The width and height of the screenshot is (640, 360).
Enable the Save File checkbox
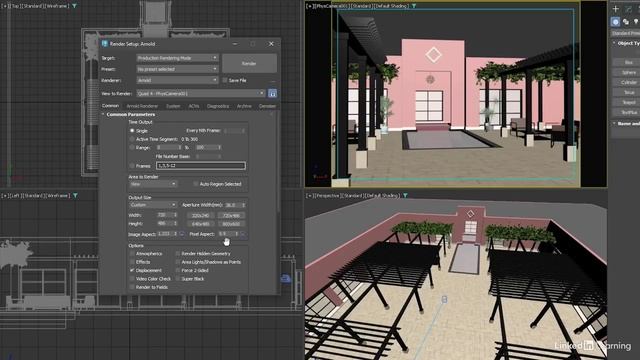pos(224,80)
